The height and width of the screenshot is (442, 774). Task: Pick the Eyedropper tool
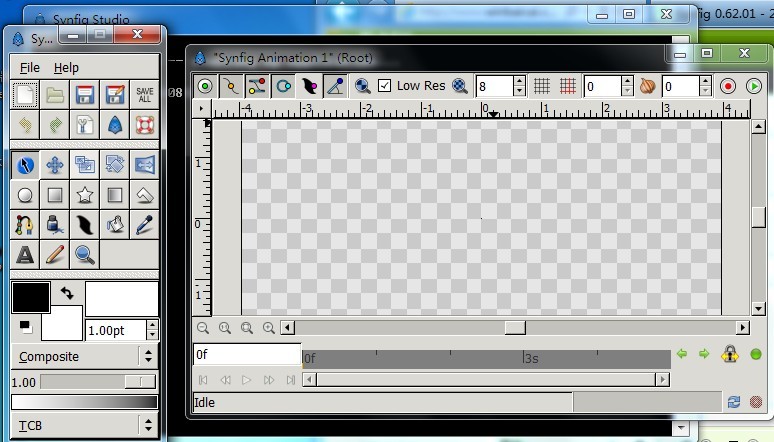145,225
